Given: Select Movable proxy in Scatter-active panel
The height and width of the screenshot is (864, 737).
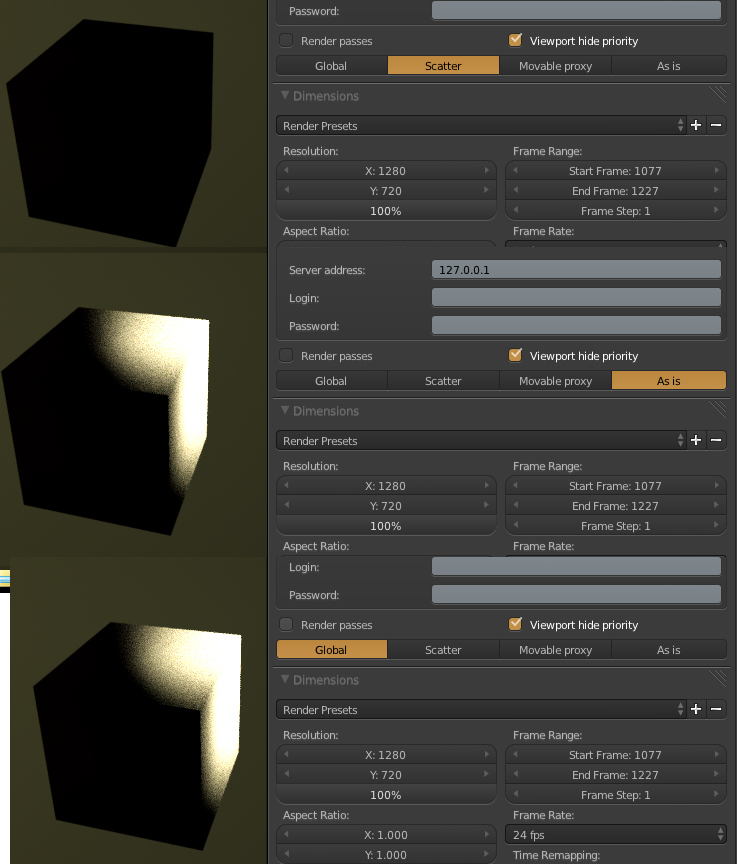Looking at the screenshot, I should 555,66.
